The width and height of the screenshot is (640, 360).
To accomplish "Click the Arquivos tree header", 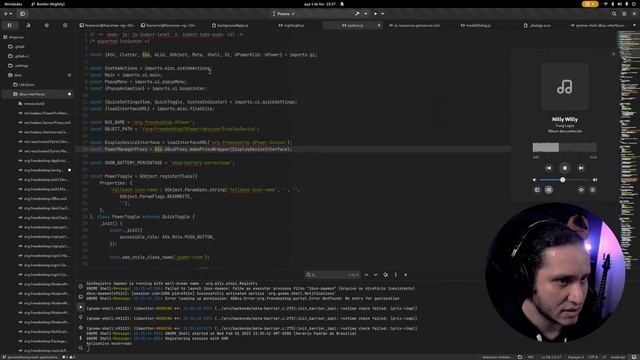I will [14, 37].
